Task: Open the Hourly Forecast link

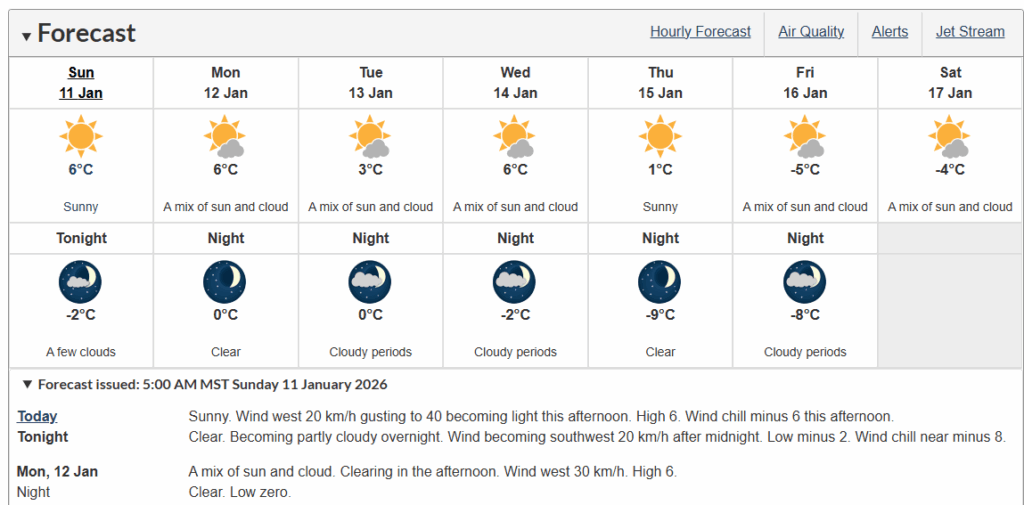Action: (x=700, y=32)
